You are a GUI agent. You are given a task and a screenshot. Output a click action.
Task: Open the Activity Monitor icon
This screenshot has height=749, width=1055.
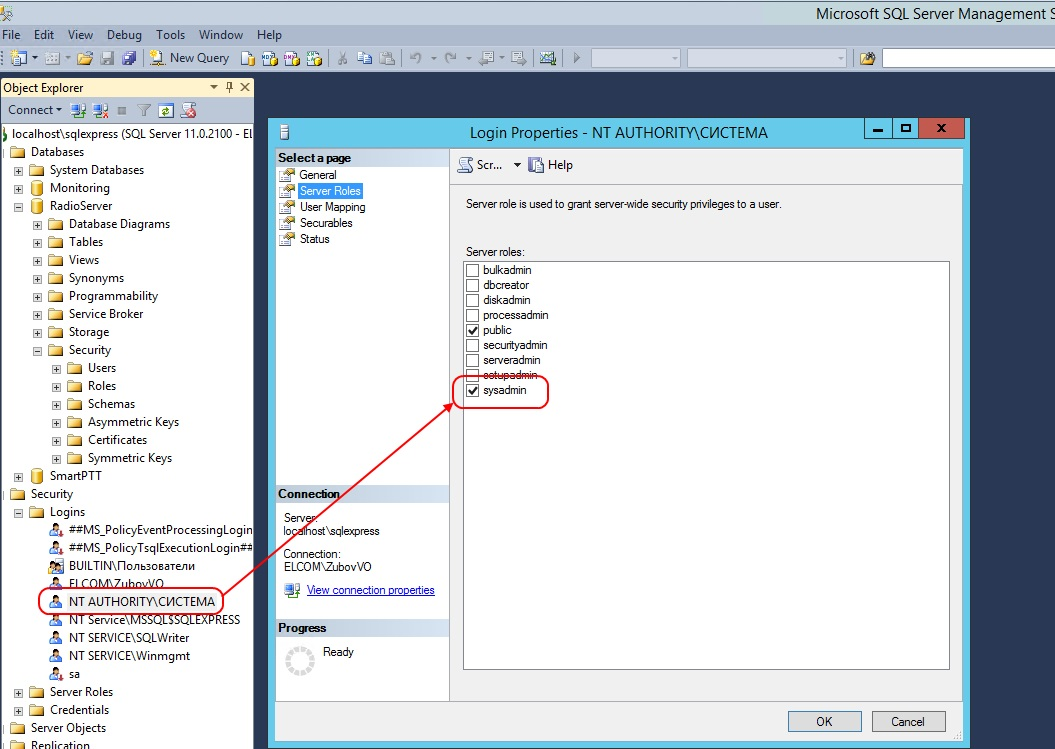pyautogui.click(x=548, y=59)
